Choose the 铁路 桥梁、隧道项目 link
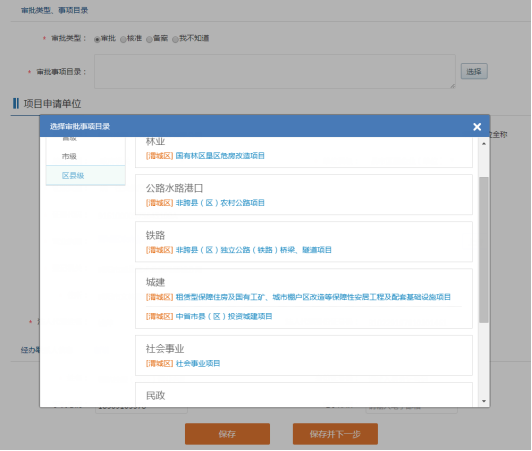532x451 pixels. [x=253, y=250]
